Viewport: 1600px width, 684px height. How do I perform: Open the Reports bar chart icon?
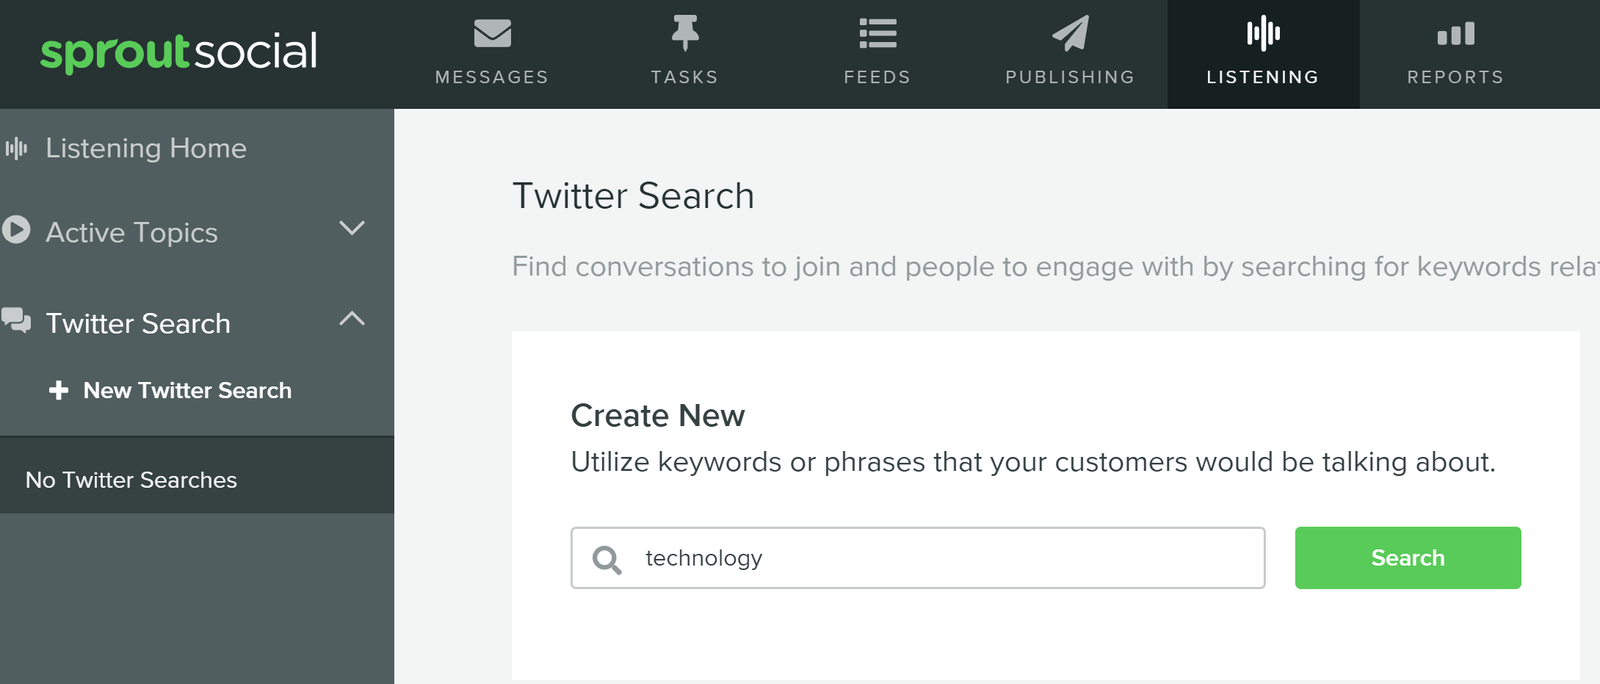(1456, 34)
